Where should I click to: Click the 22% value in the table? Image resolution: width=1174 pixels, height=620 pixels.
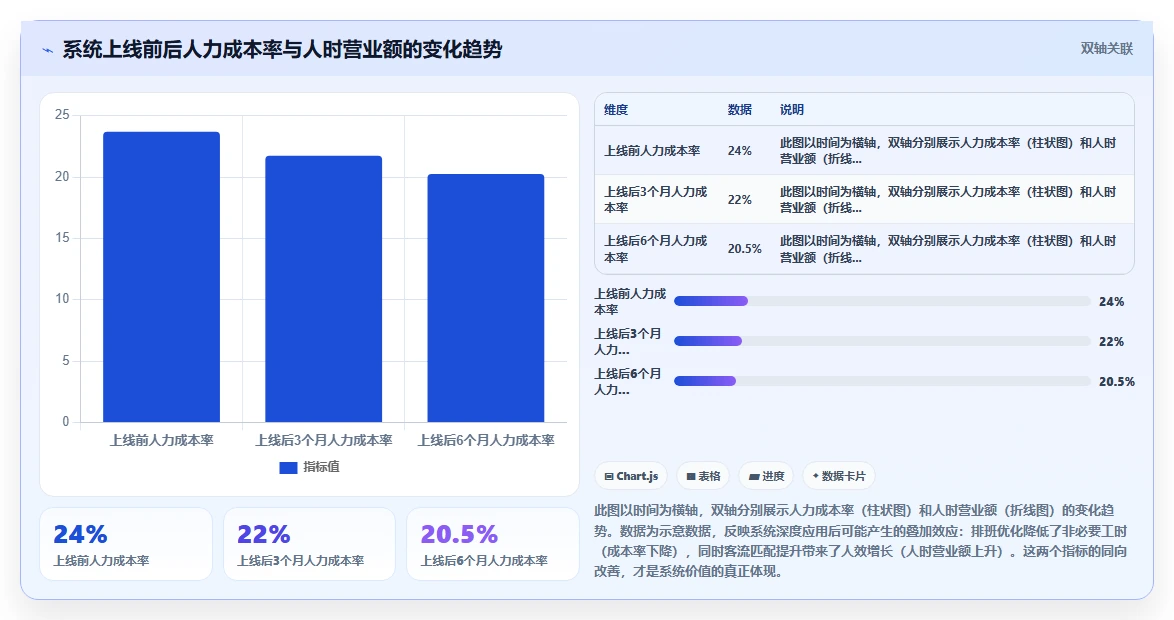tap(740, 200)
